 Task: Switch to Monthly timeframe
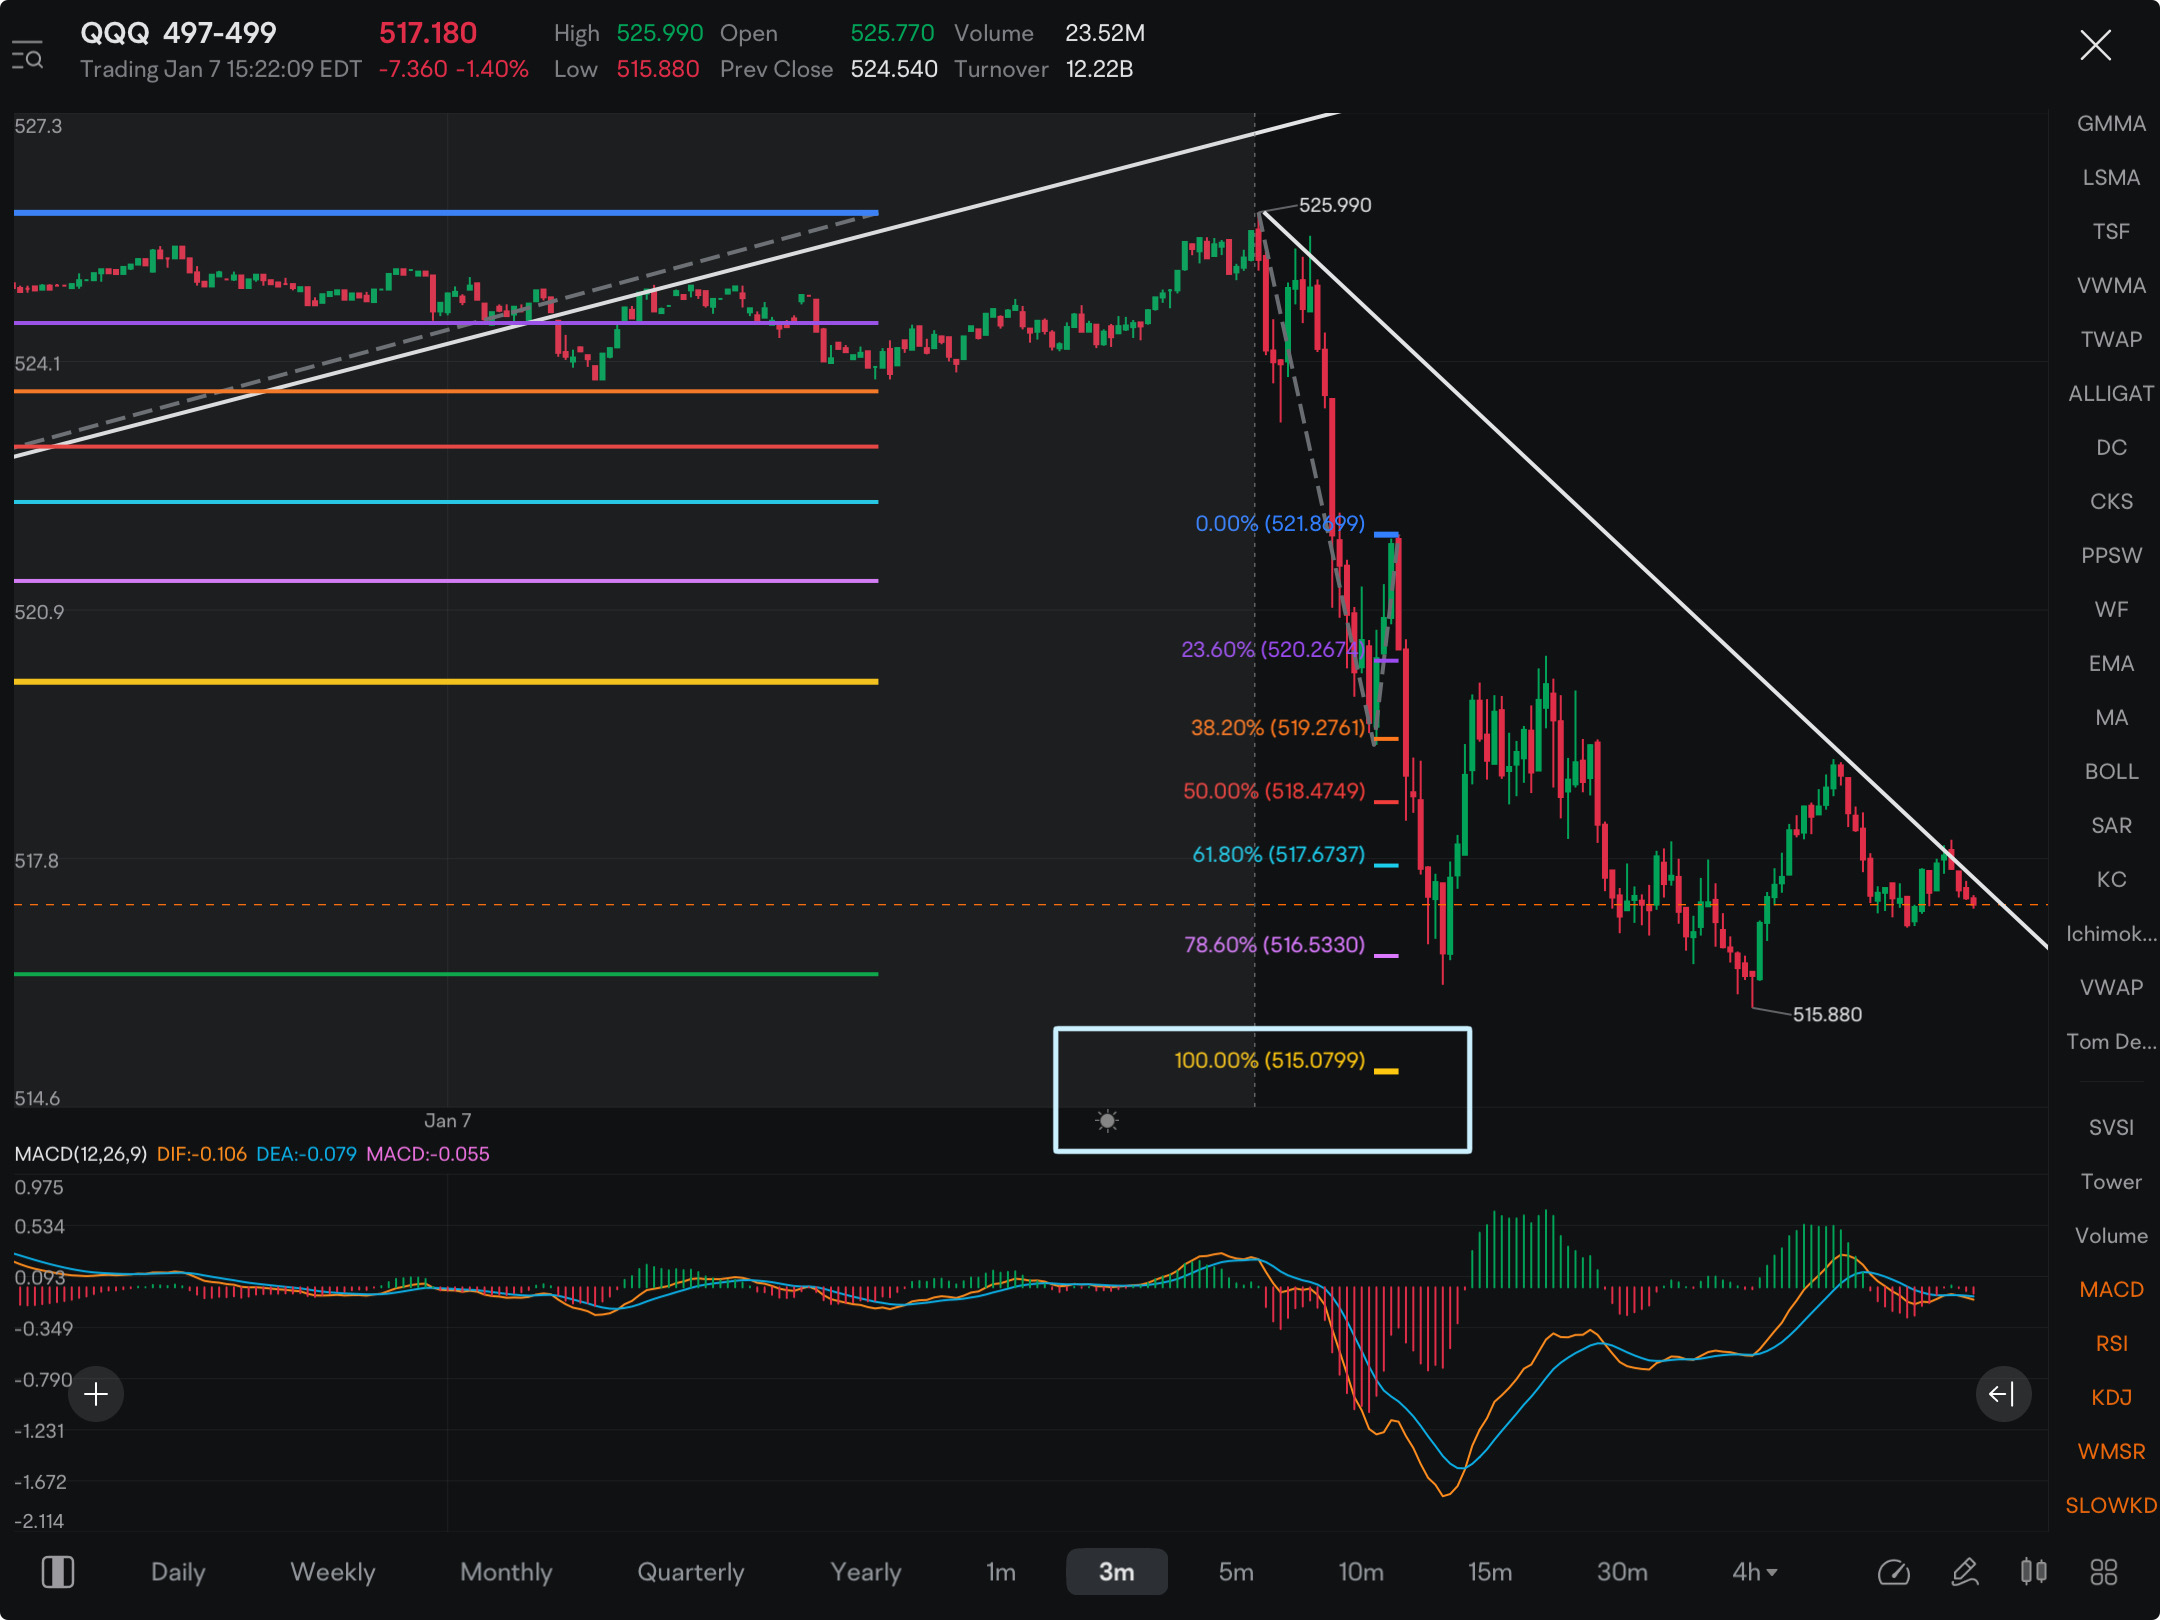coord(506,1572)
